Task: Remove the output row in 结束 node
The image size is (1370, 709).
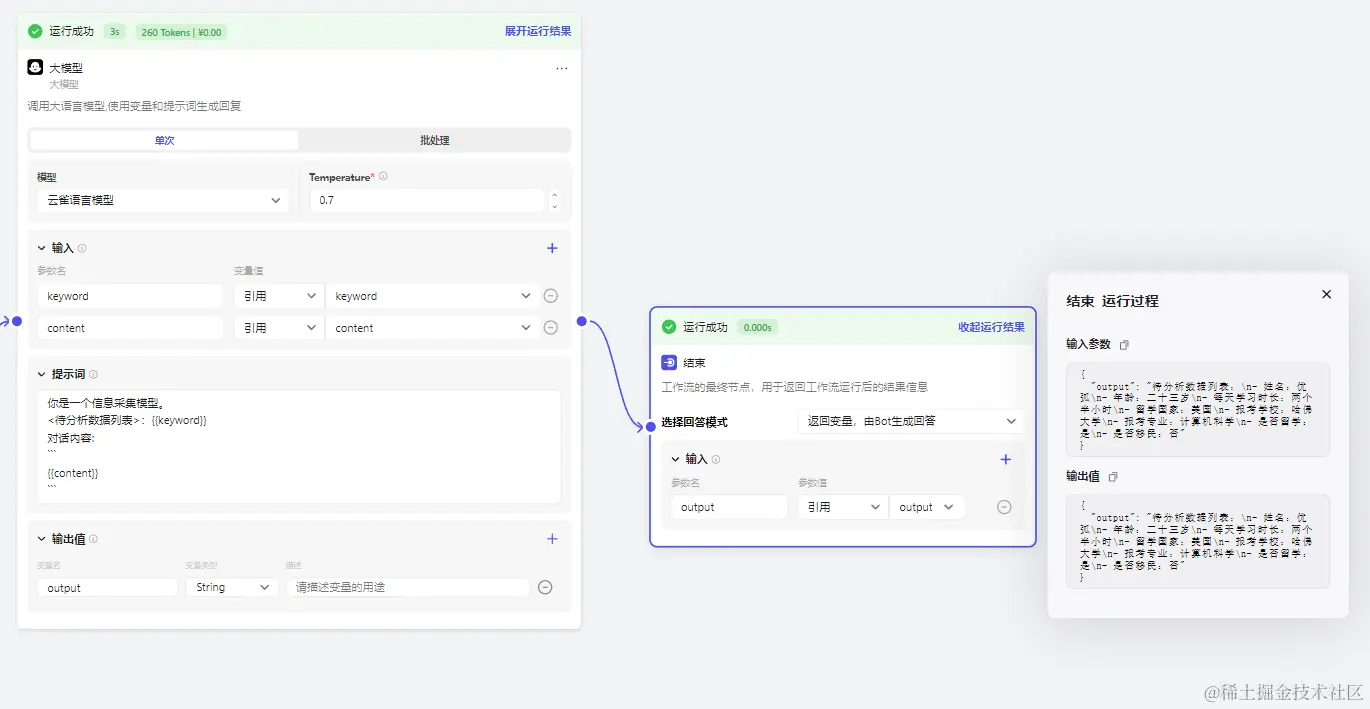Action: point(1004,507)
